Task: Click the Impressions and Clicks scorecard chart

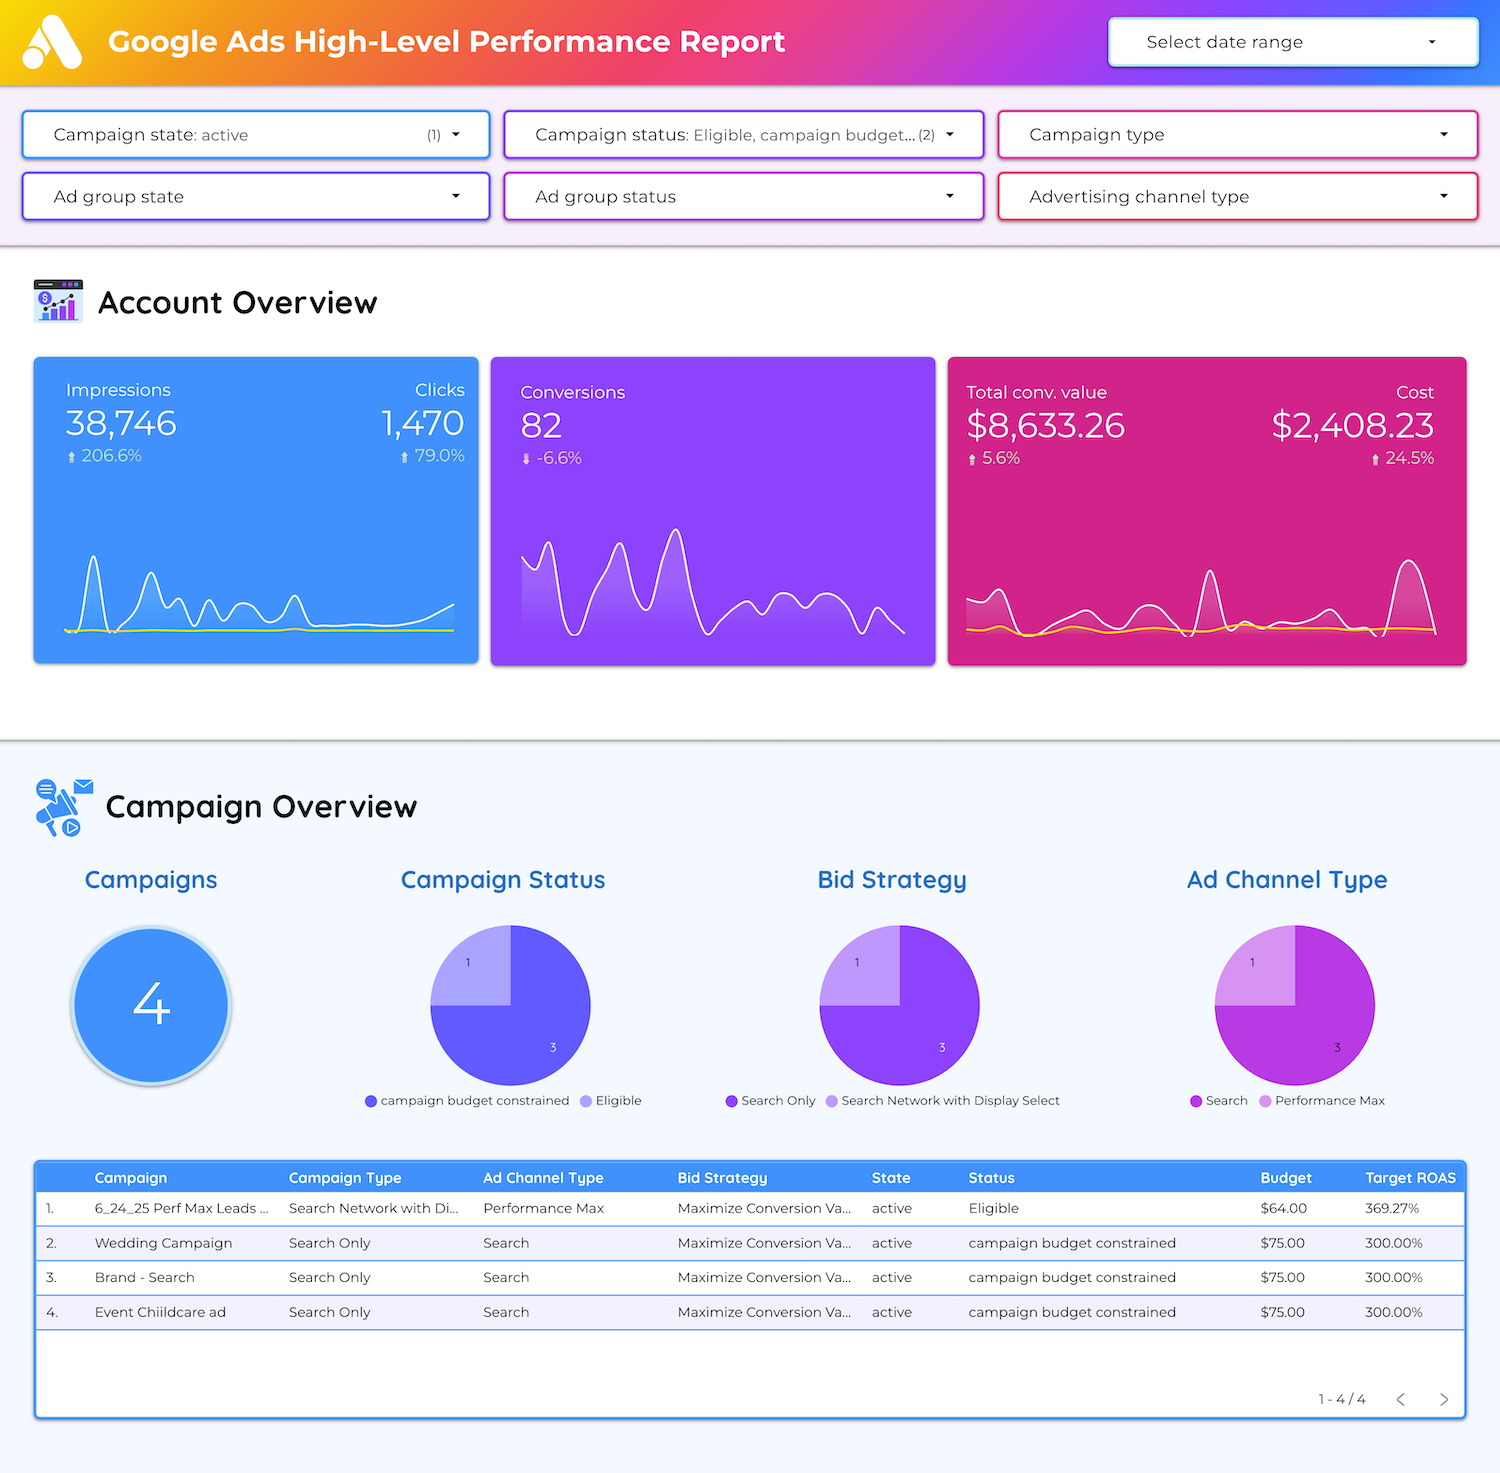Action: (256, 510)
